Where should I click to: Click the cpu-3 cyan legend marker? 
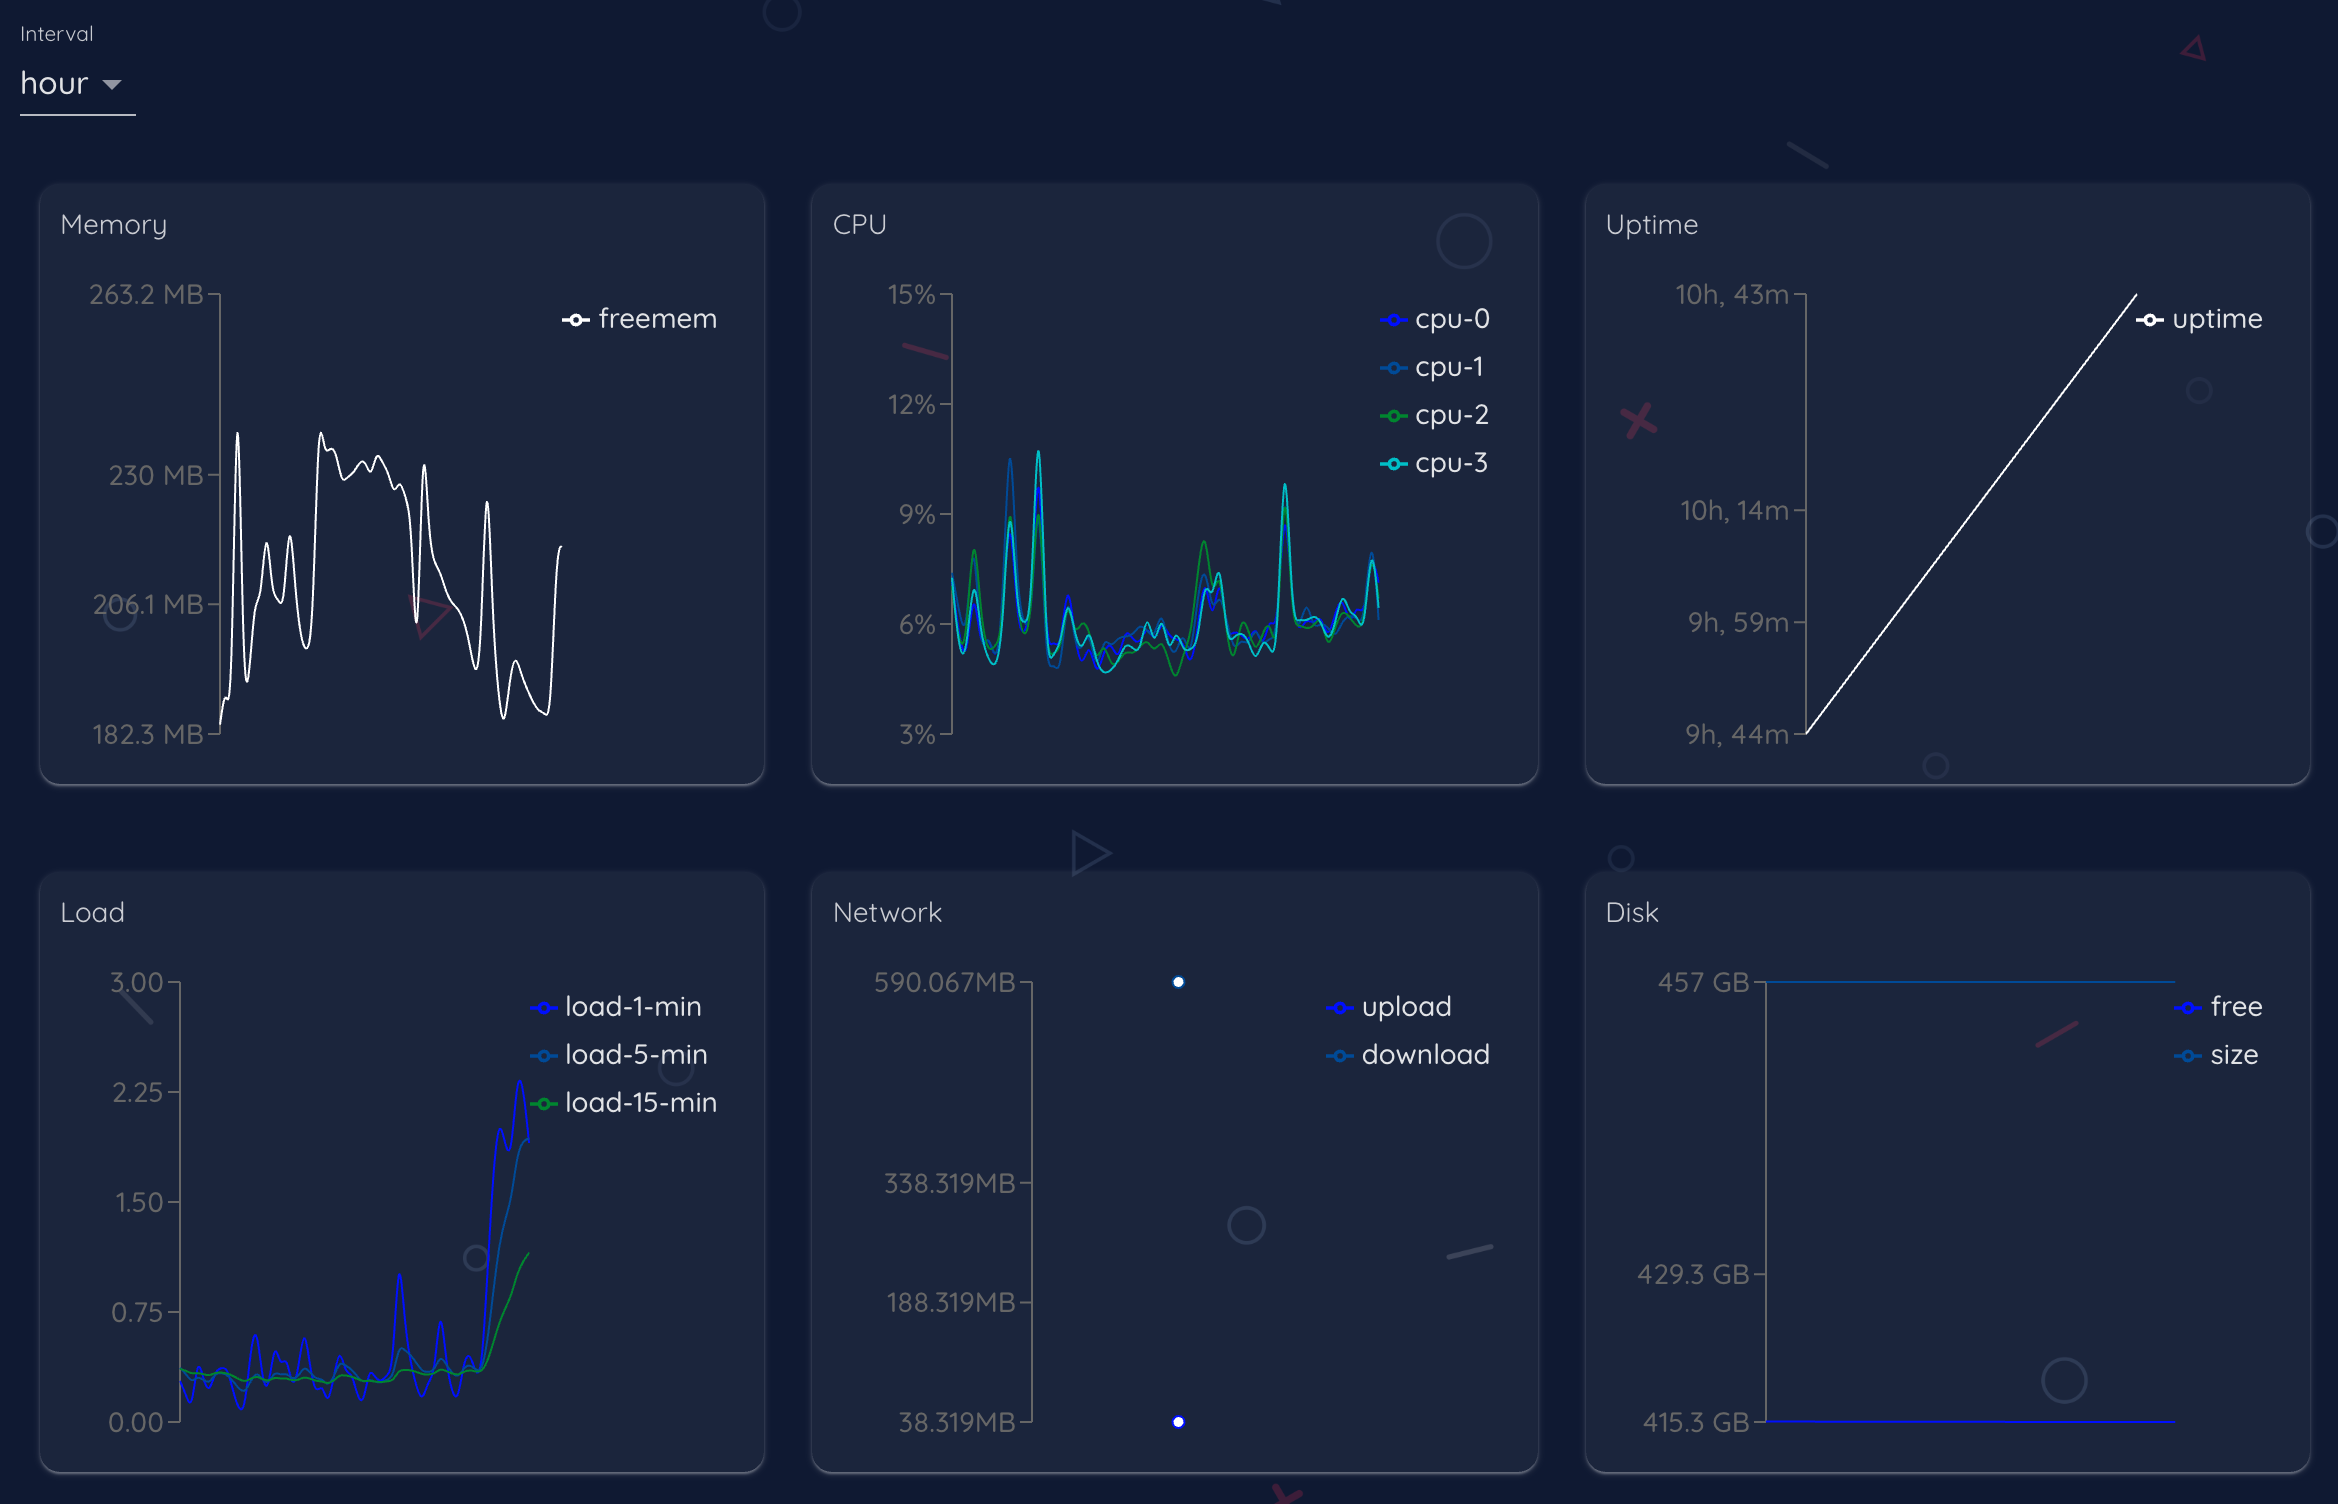pyautogui.click(x=1393, y=463)
